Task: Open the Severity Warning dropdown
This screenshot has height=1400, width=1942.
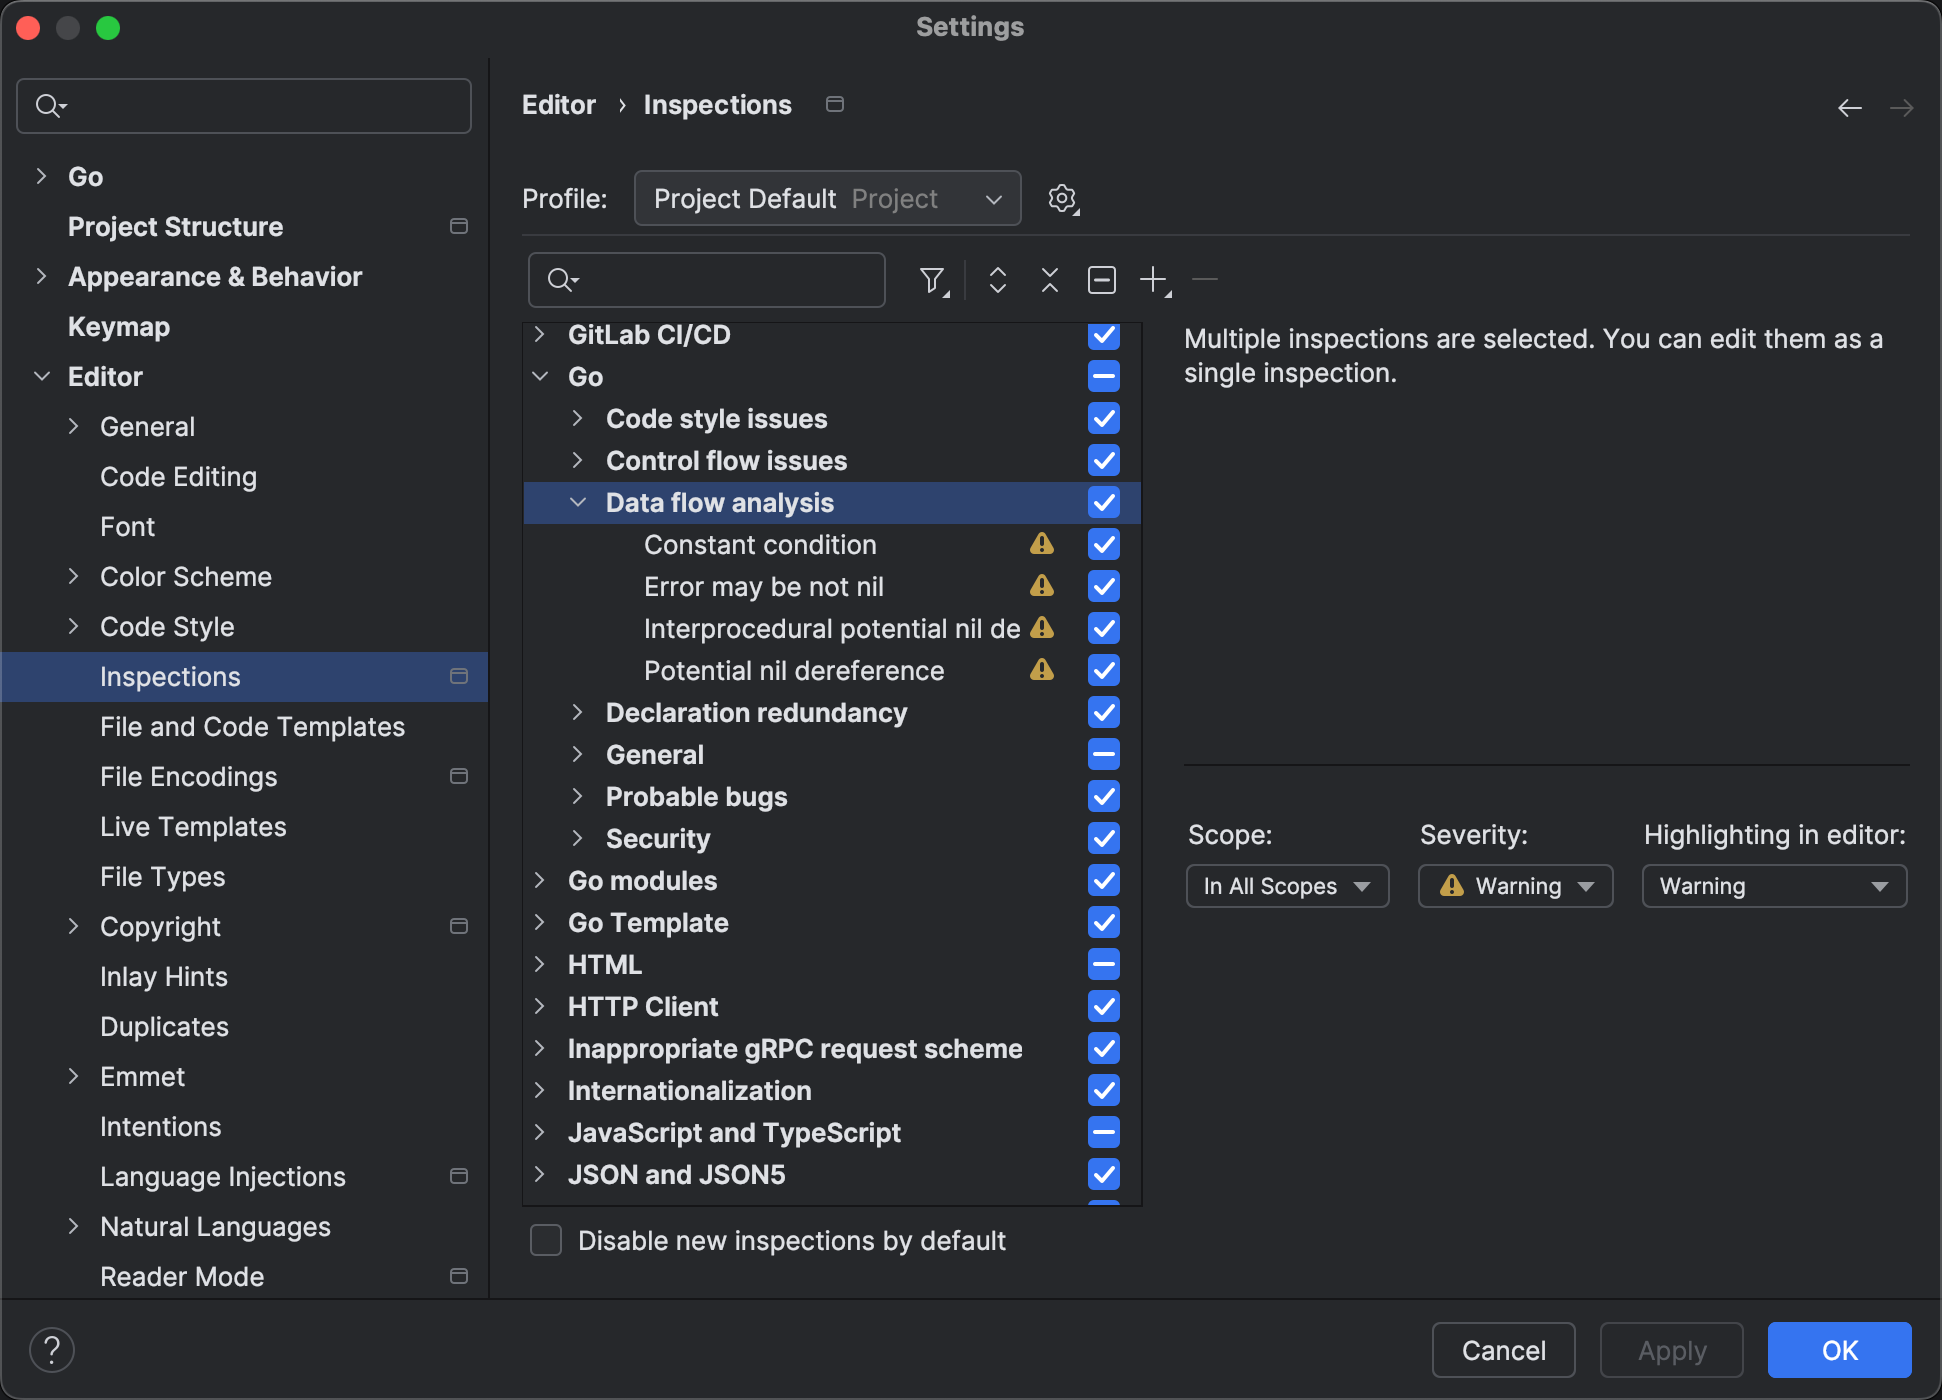Action: click(x=1515, y=886)
